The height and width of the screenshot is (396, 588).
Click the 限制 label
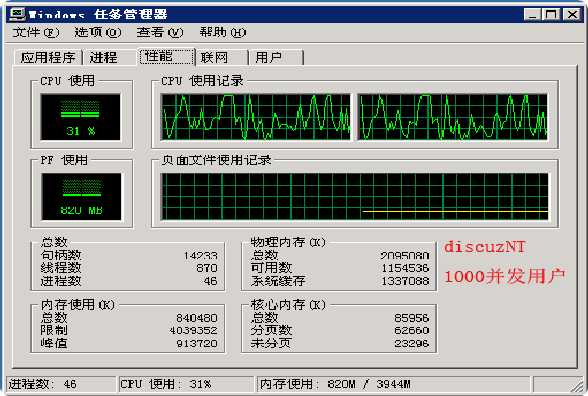pos(54,330)
